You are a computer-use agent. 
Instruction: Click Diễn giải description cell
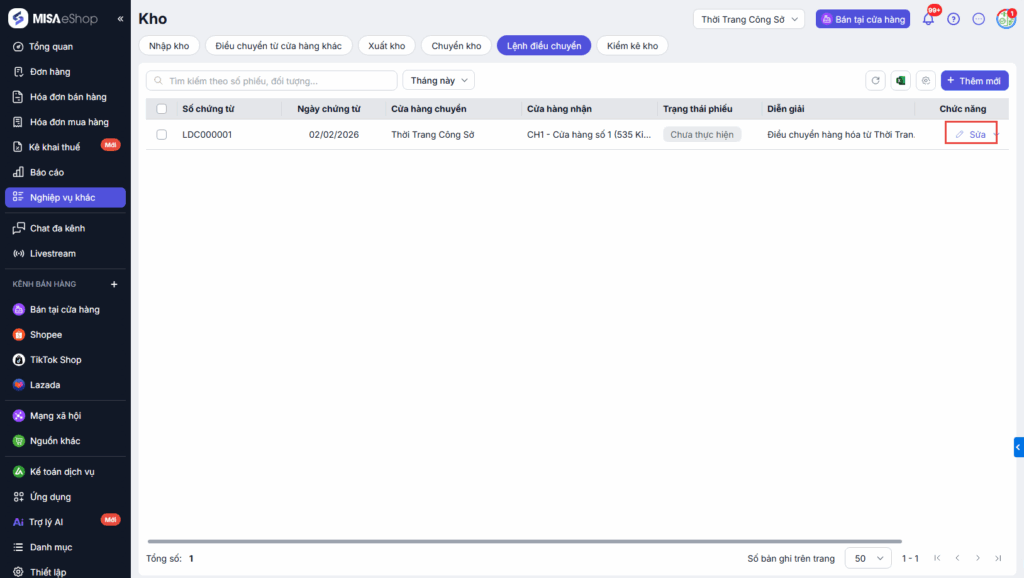click(841, 135)
